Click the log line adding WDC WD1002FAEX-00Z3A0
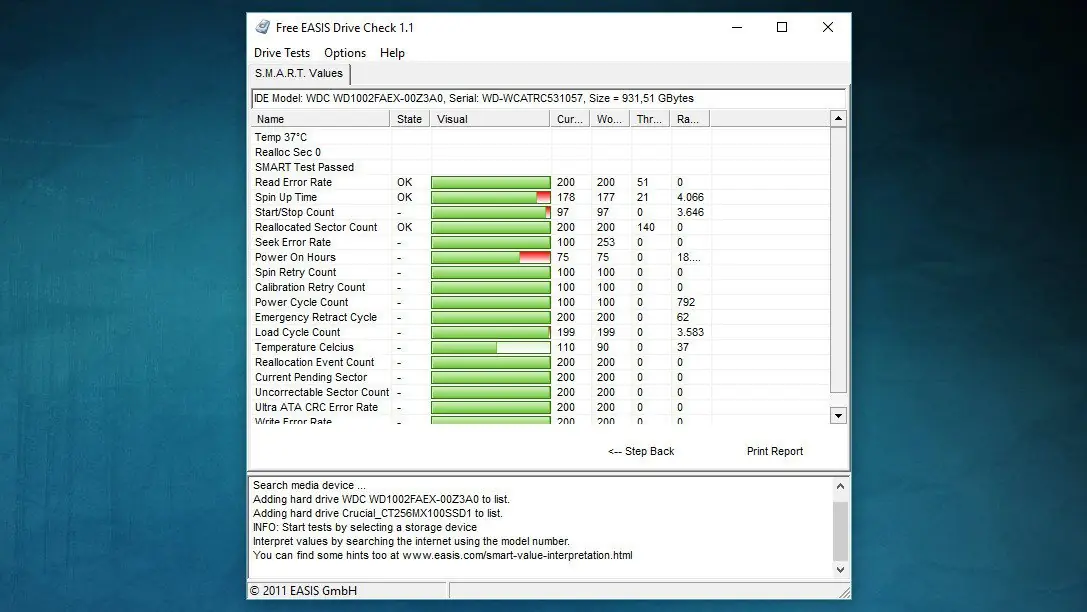The height and width of the screenshot is (612, 1087). (381, 499)
